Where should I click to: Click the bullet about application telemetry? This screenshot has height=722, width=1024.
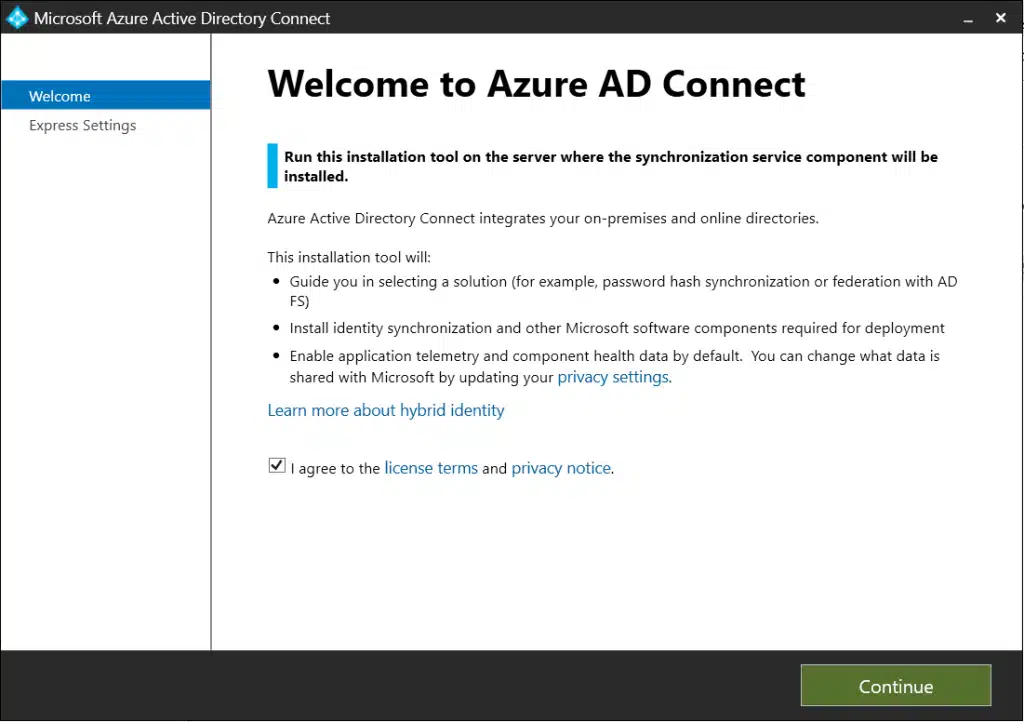614,356
